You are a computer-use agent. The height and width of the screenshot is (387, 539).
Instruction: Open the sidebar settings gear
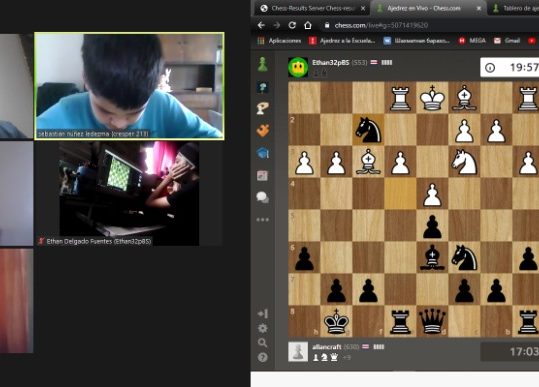pyautogui.click(x=263, y=328)
